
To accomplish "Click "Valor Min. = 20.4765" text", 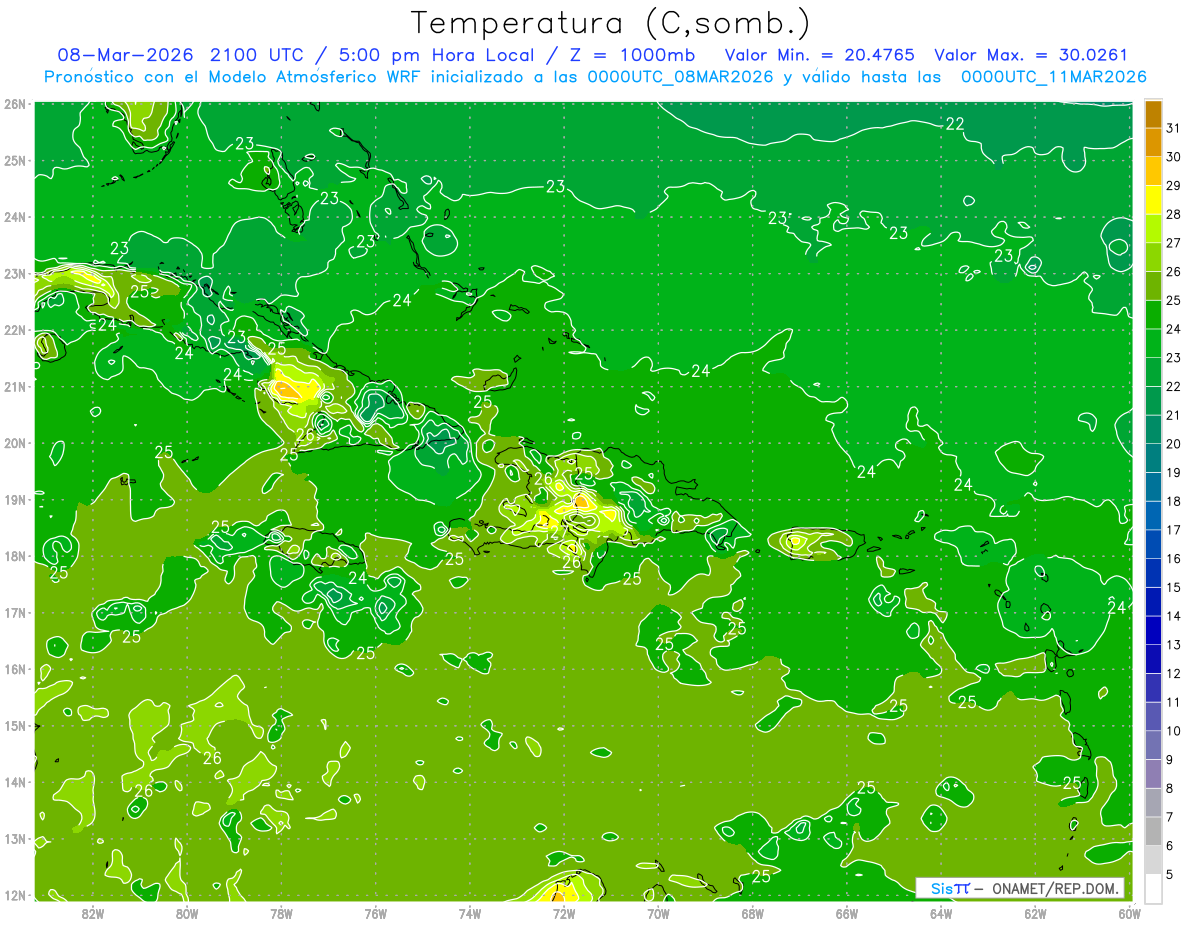I will (819, 55).
